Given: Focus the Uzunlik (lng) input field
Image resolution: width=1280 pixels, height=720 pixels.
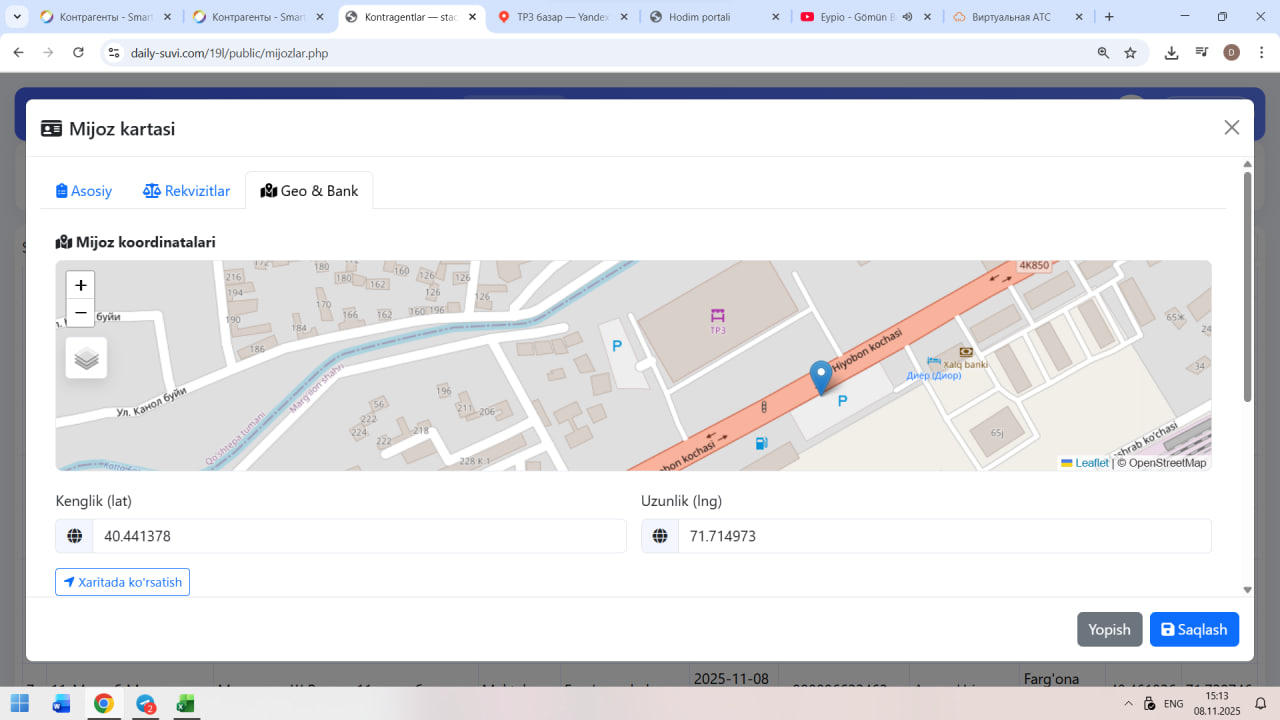Looking at the screenshot, I should (x=943, y=536).
